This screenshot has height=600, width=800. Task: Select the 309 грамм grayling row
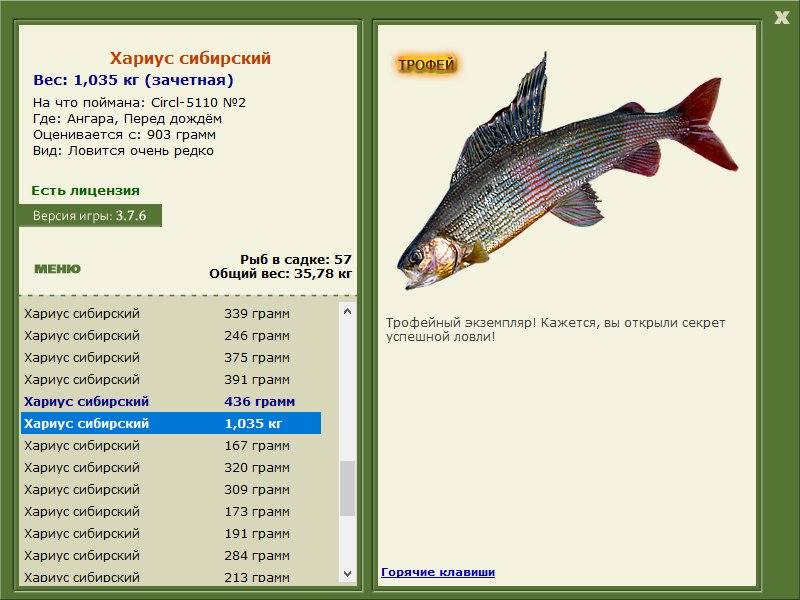(x=171, y=489)
